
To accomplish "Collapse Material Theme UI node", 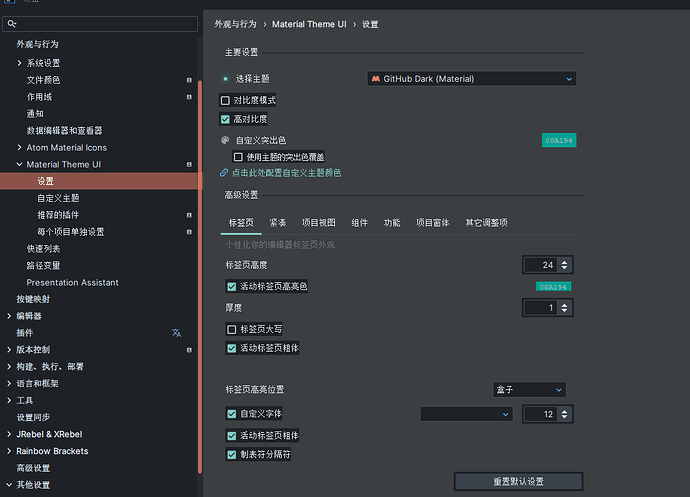I will (19, 164).
